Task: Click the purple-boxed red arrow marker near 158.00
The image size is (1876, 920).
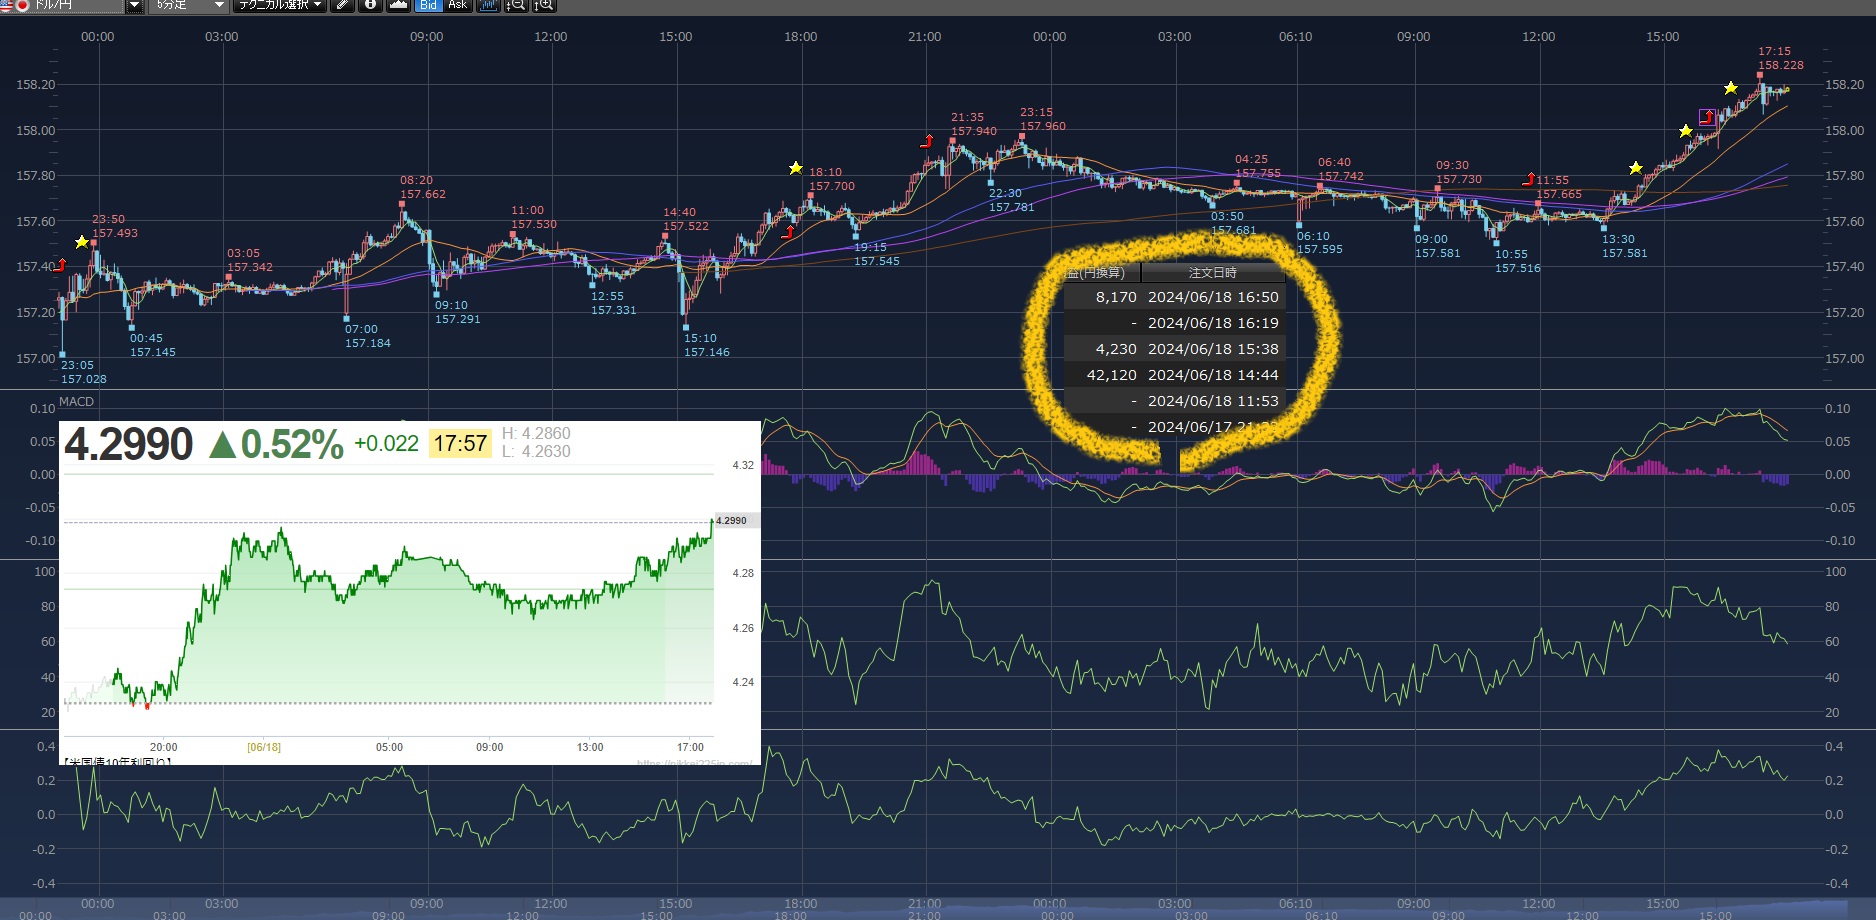Action: pos(1707,117)
